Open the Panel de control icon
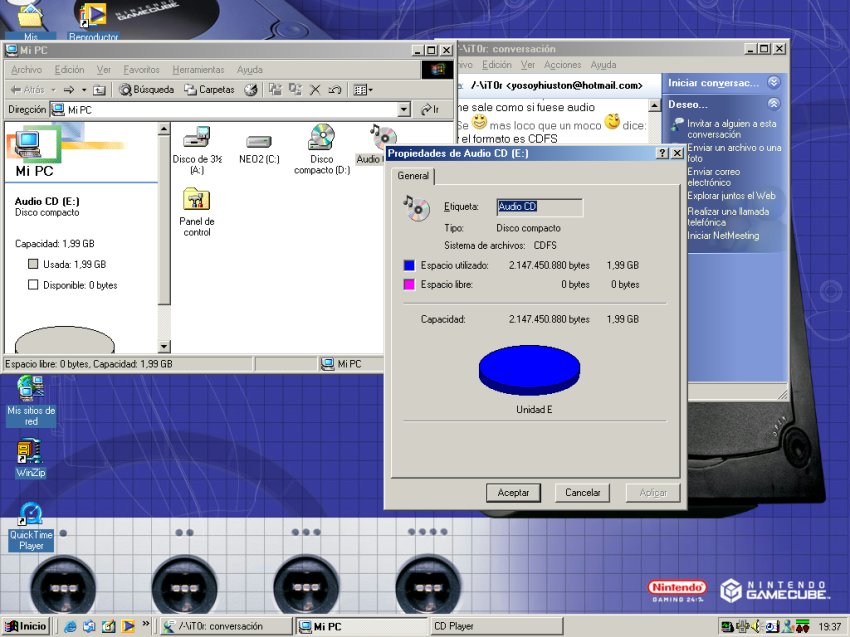 point(197,200)
